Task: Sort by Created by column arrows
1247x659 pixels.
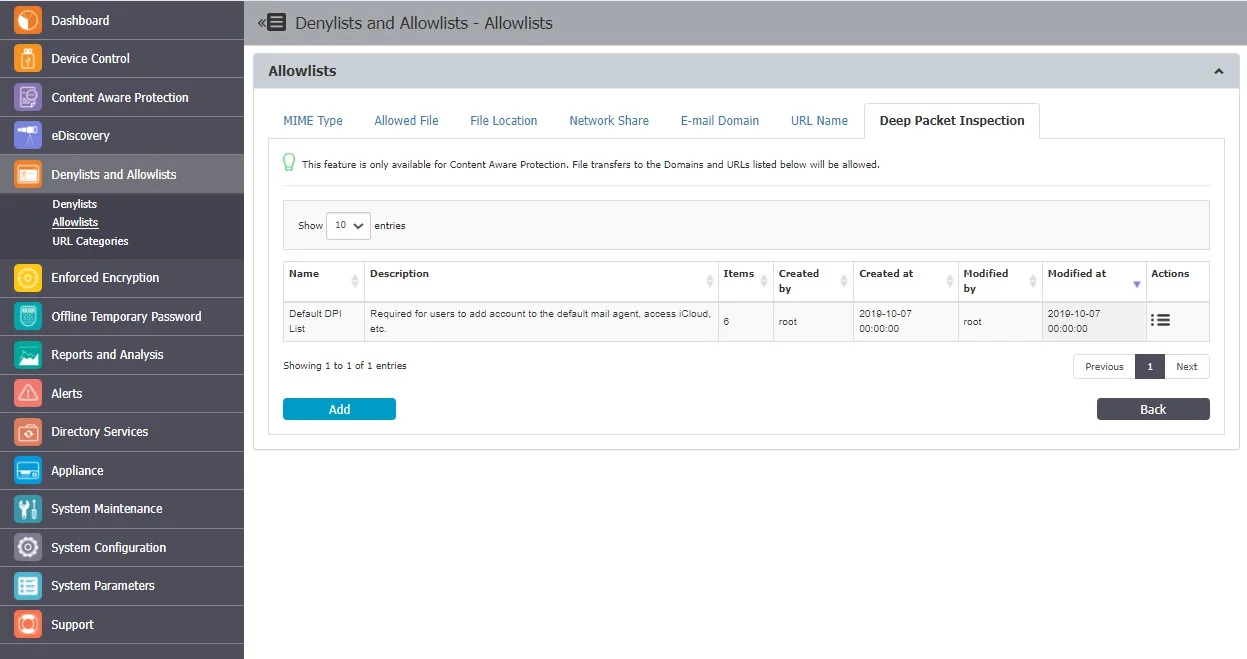Action: click(845, 281)
